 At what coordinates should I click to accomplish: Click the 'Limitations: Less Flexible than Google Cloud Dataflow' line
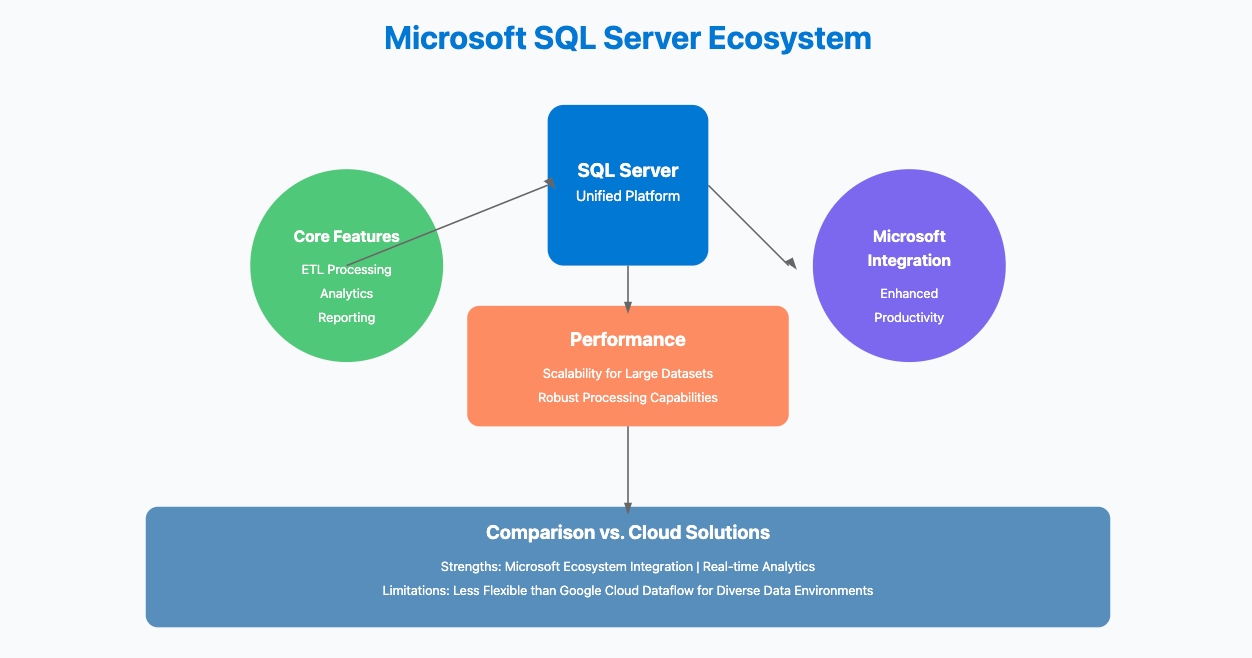[627, 591]
